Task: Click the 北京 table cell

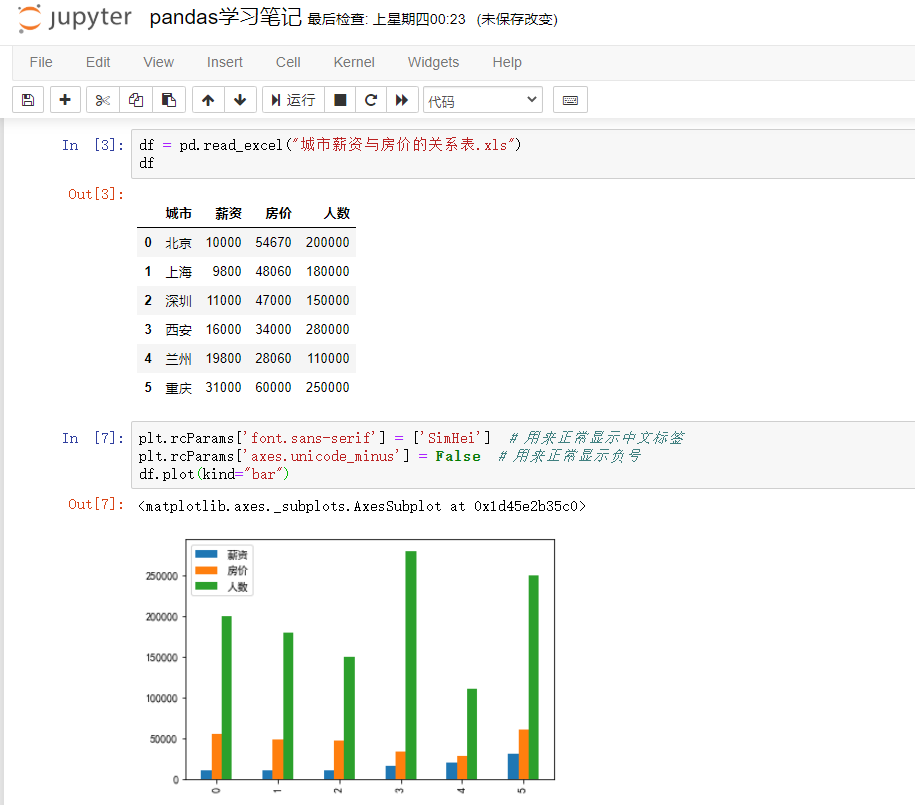Action: tap(179, 242)
